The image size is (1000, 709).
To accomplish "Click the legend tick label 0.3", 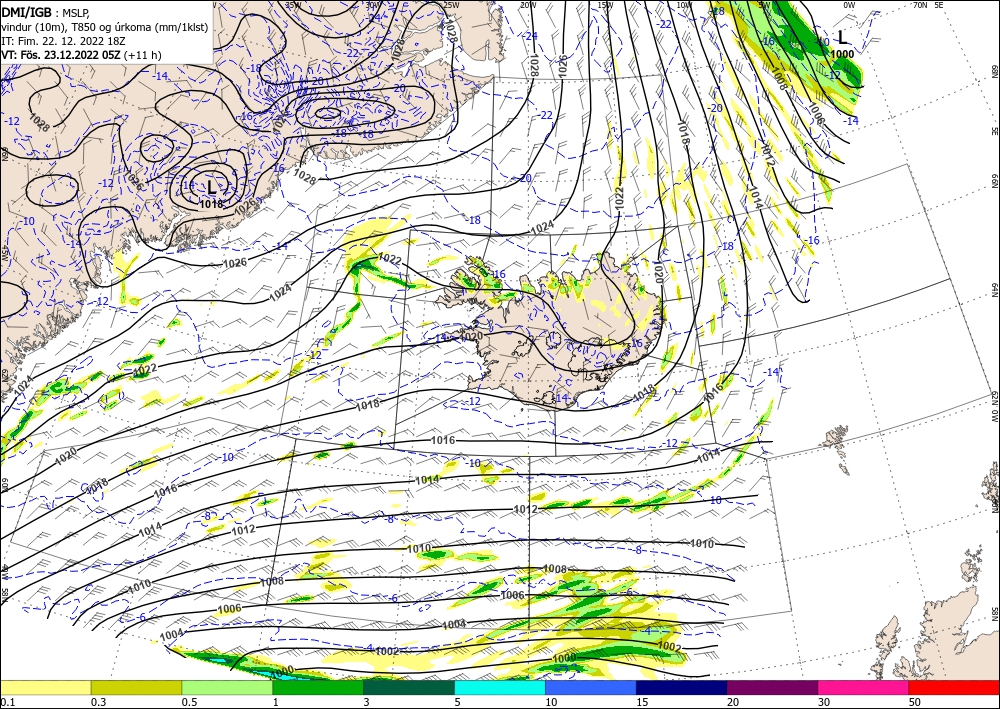I will coord(98,702).
